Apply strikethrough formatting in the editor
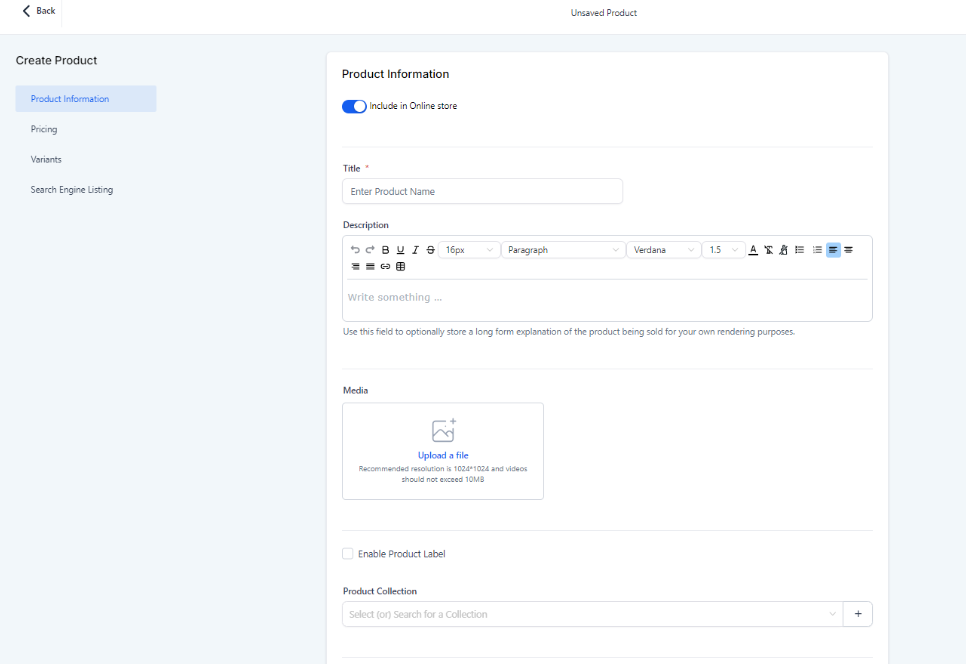 (431, 250)
